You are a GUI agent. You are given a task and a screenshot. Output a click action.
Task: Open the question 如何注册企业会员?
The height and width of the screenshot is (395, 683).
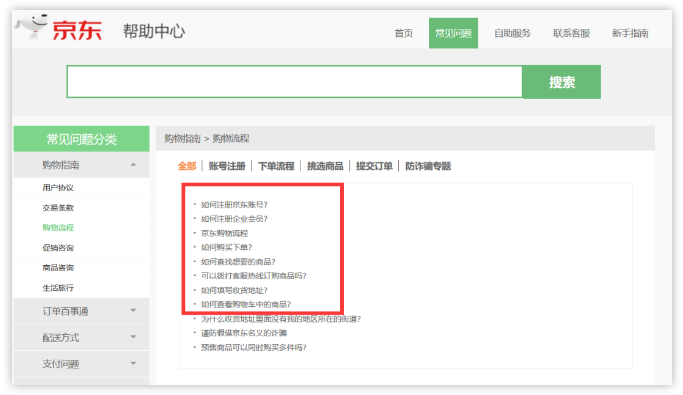click(234, 219)
